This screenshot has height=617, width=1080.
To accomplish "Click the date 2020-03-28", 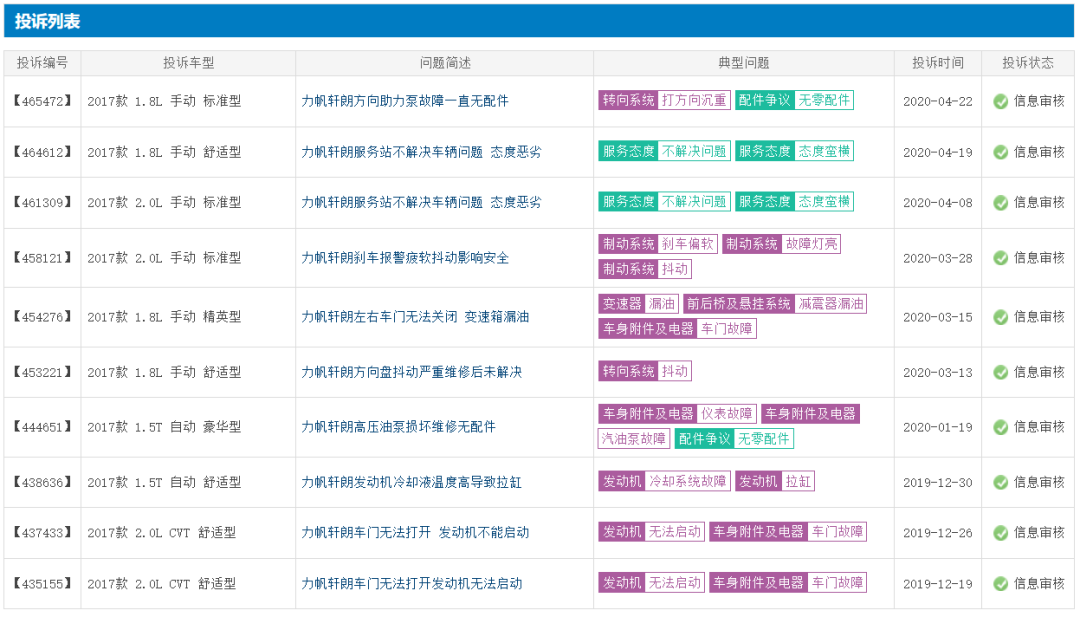I will [x=937, y=258].
